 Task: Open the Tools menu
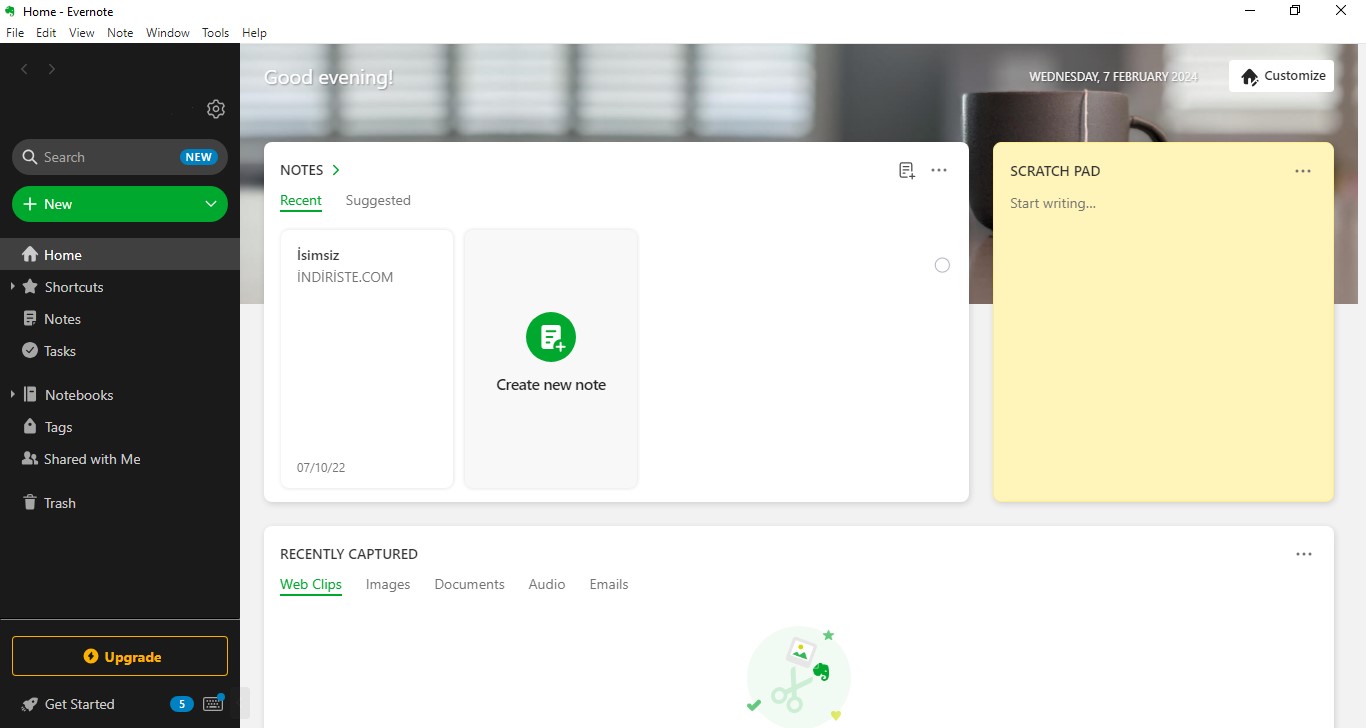pyautogui.click(x=215, y=33)
